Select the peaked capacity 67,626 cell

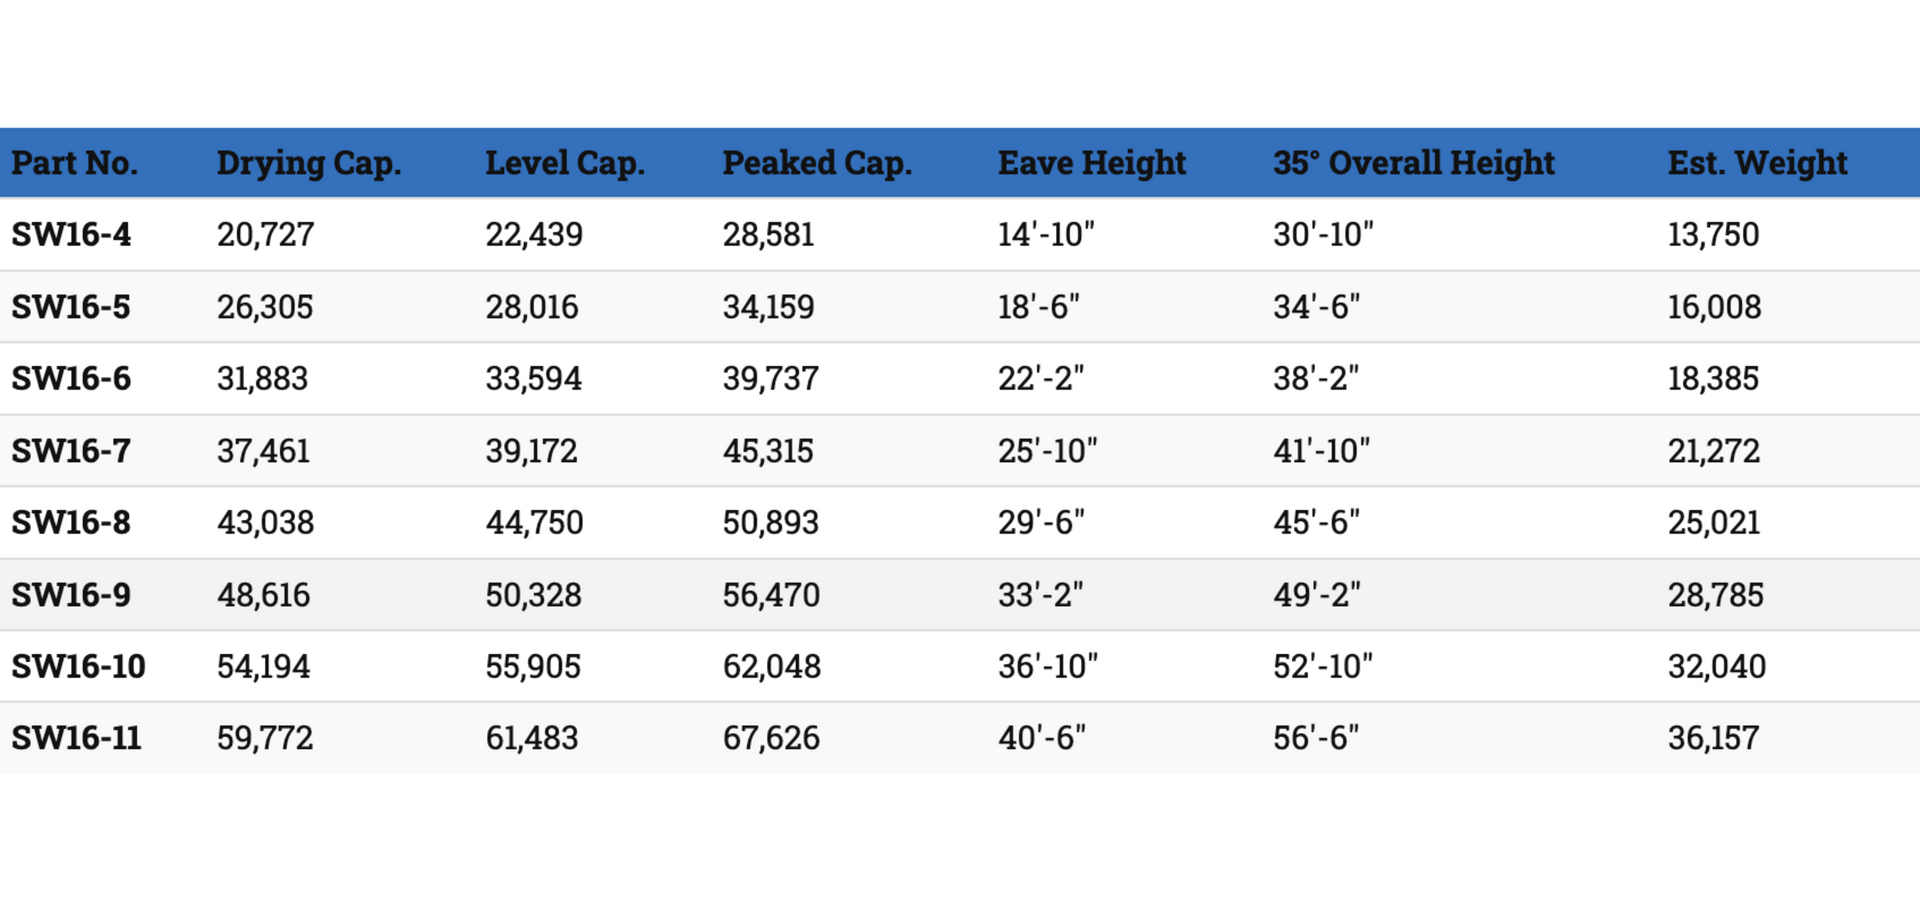point(771,738)
